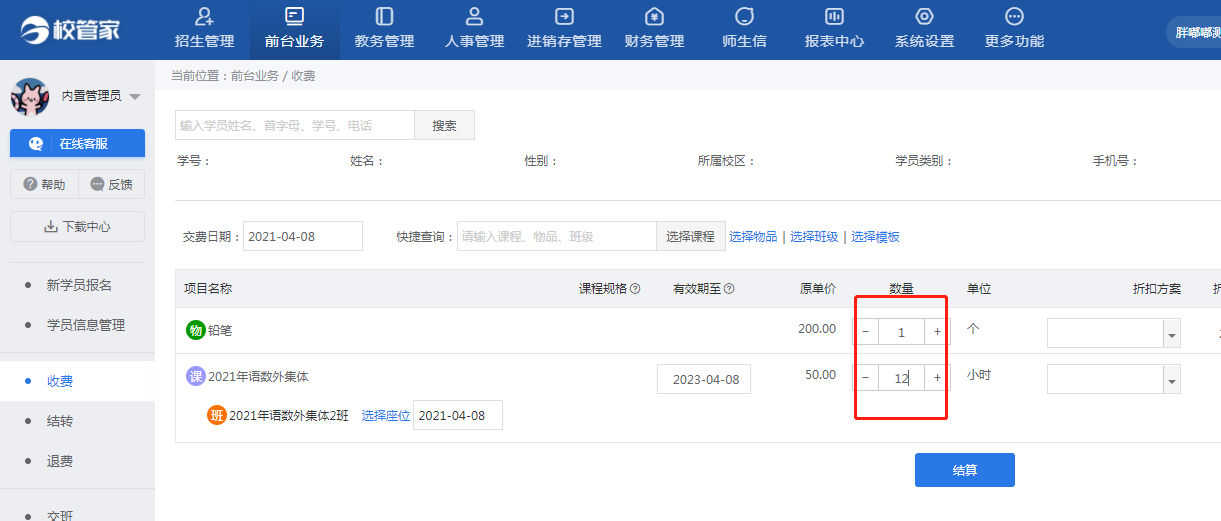Select 退费 in the sidebar
This screenshot has height=521, width=1221.
coord(60,461)
